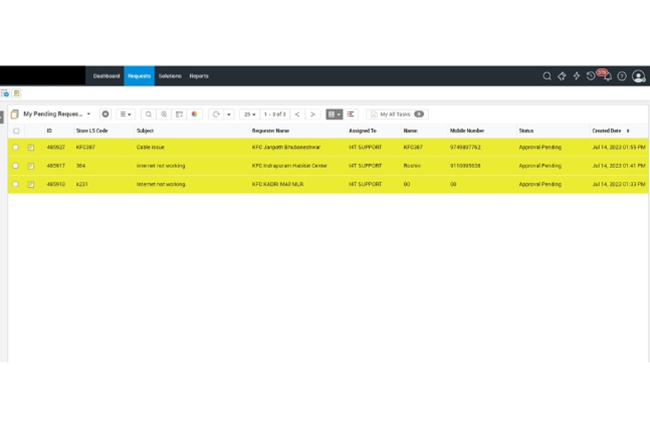Click the list search magnifier icon
Image resolution: width=650 pixels, height=425 pixels.
pyautogui.click(x=149, y=114)
